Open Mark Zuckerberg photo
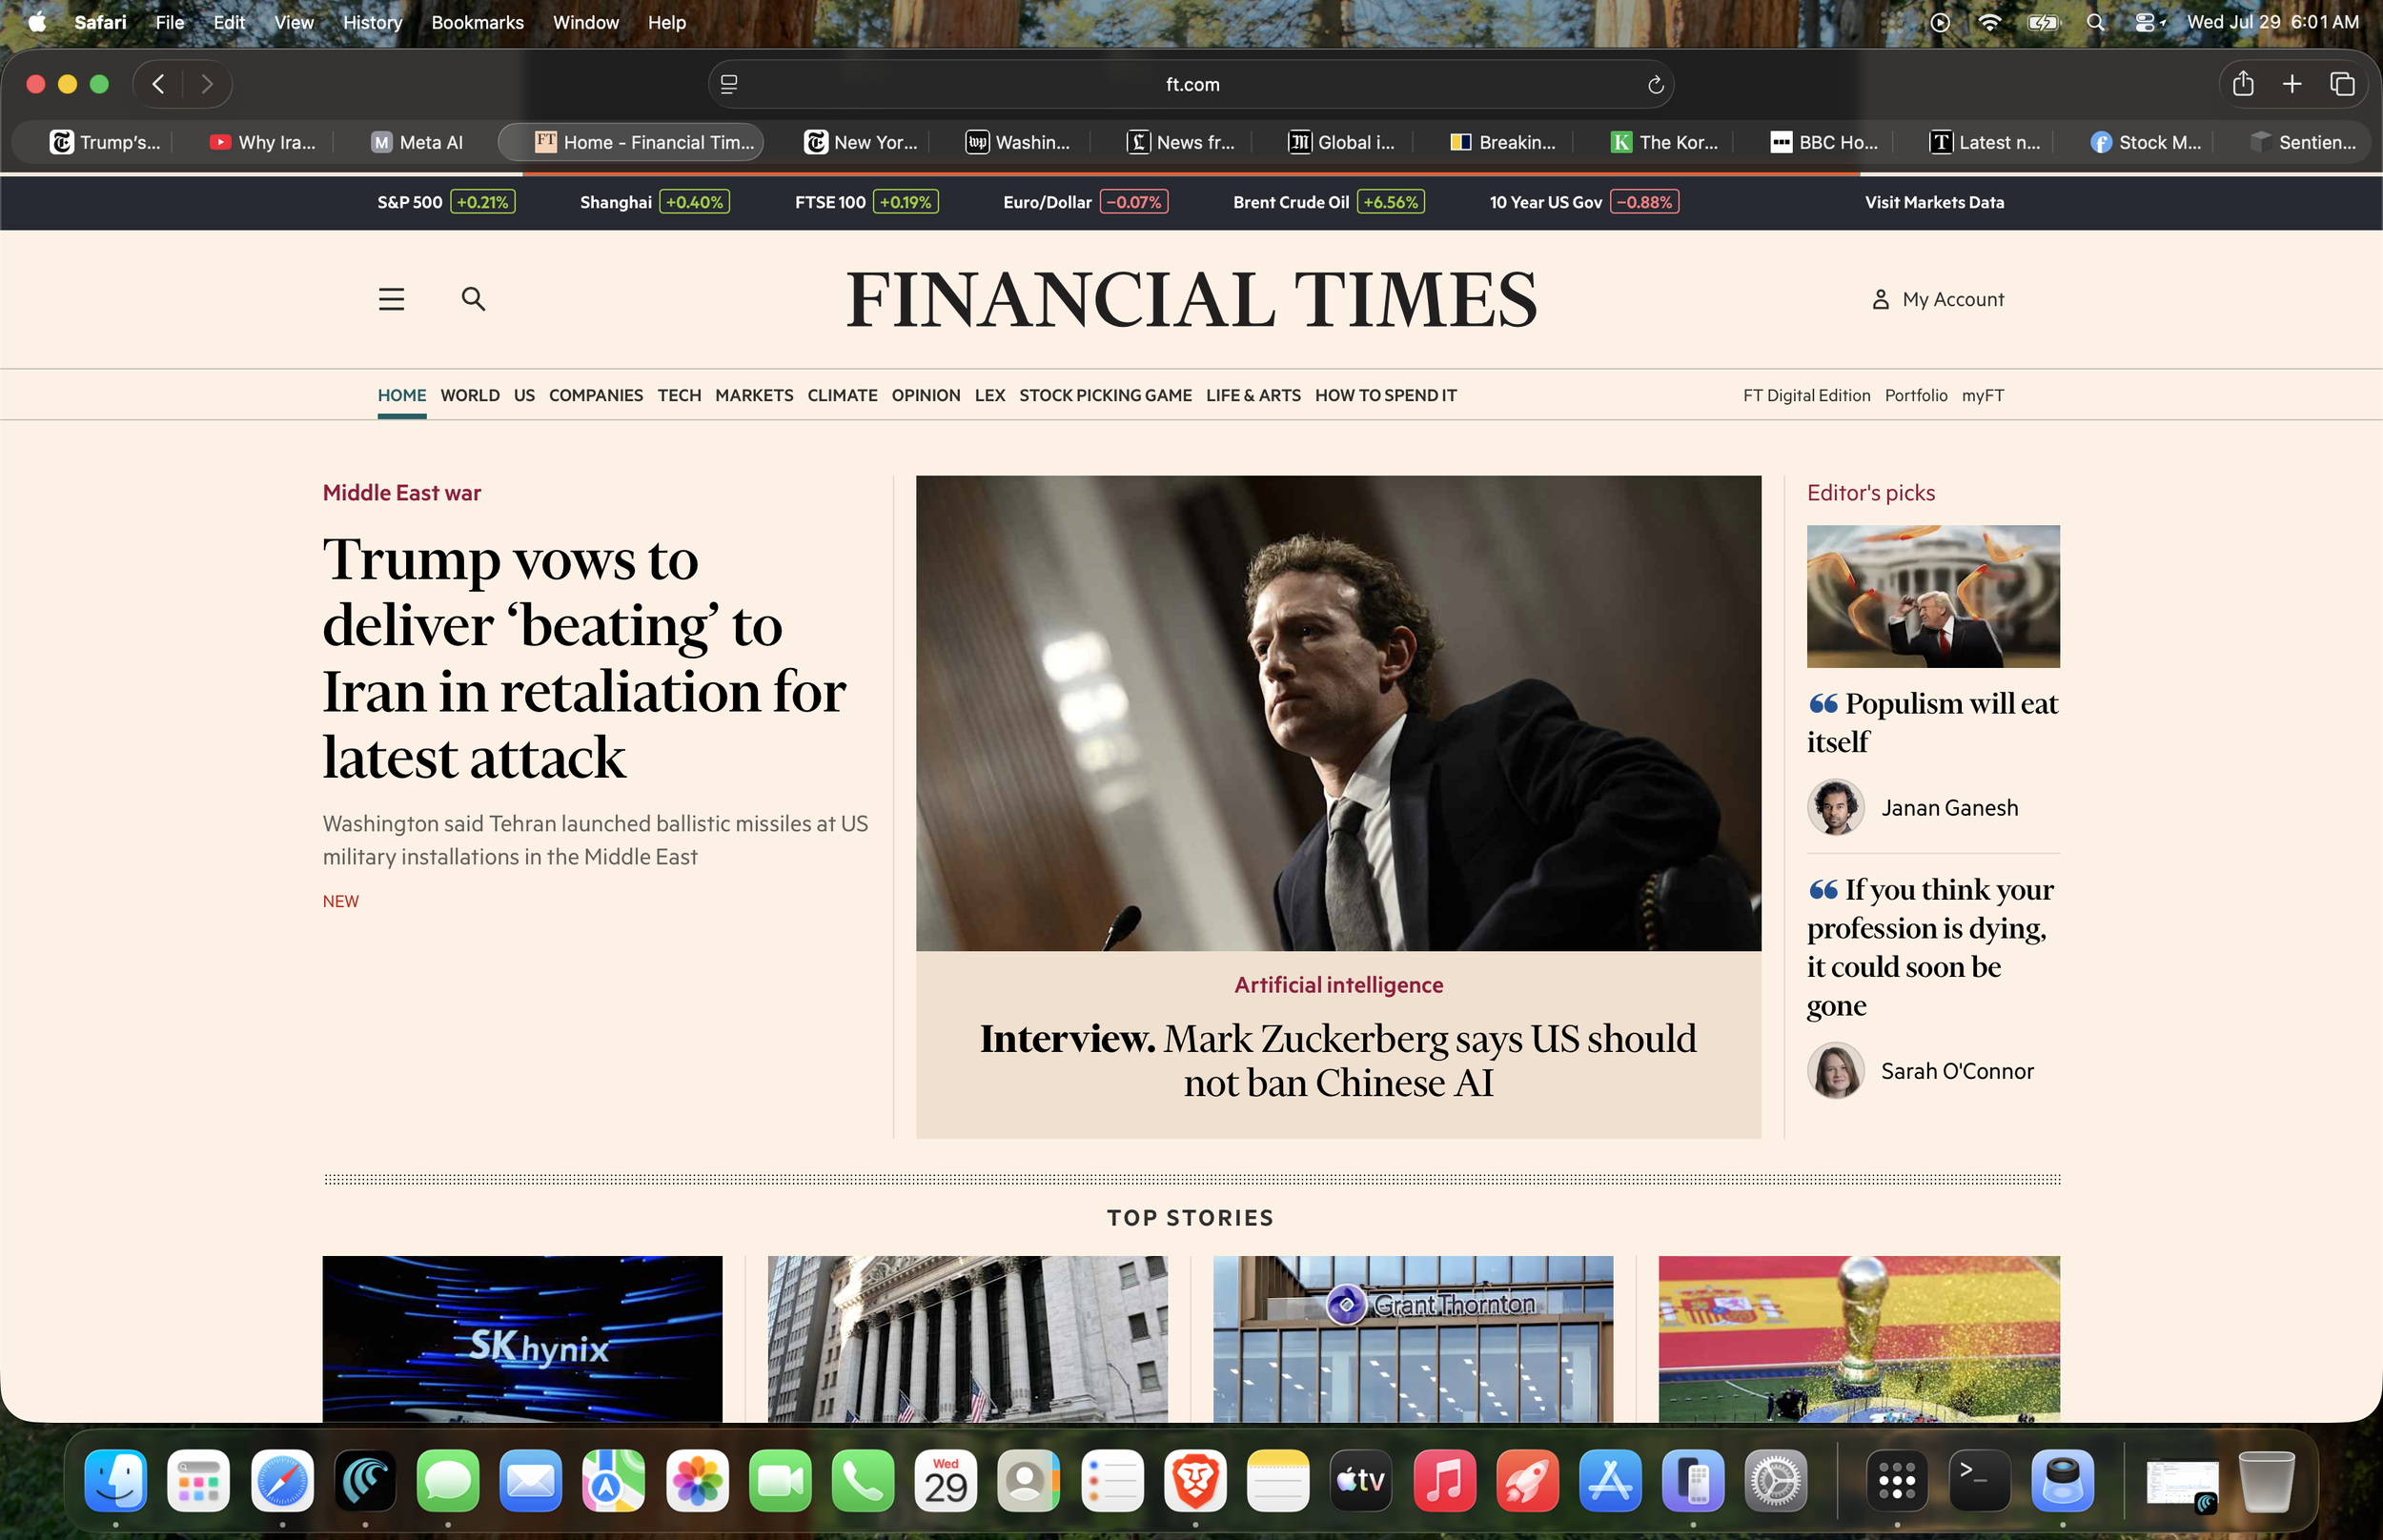 point(1338,713)
